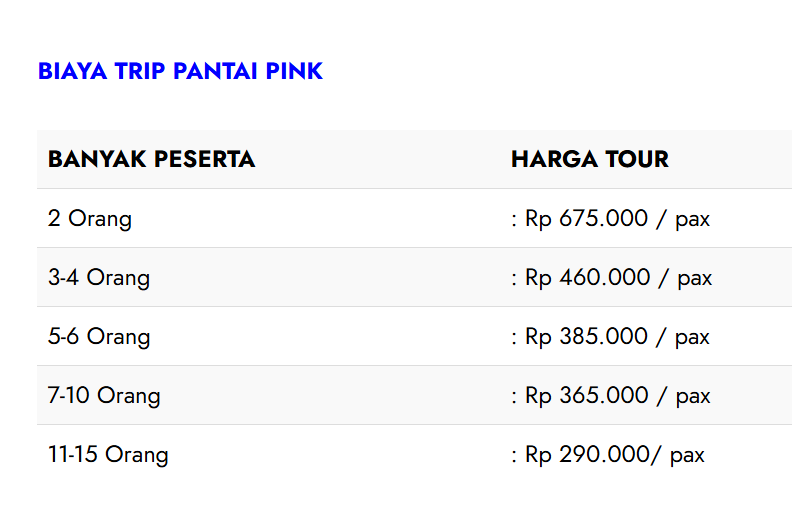Click the word pax in the 5-6 Orang row
Image resolution: width=792 pixels, height=510 pixels.
tap(692, 337)
